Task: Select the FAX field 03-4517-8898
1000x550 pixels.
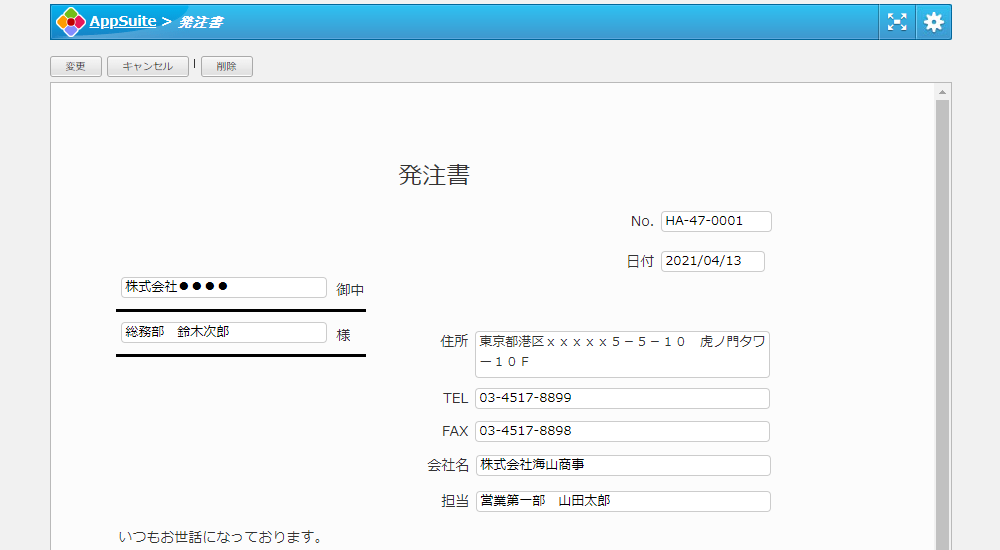Action: point(622,431)
